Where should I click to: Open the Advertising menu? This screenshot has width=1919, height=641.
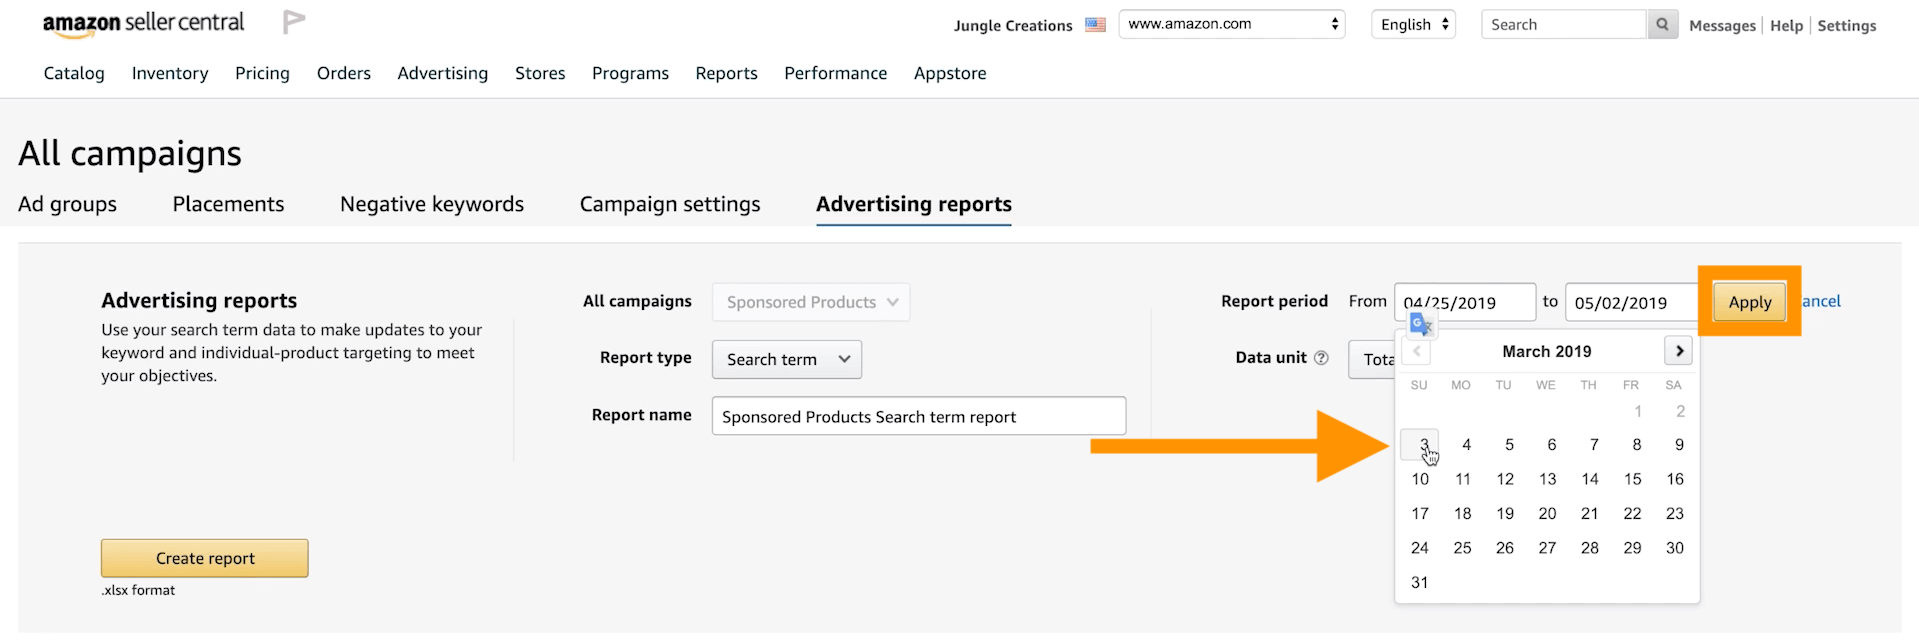tap(442, 73)
